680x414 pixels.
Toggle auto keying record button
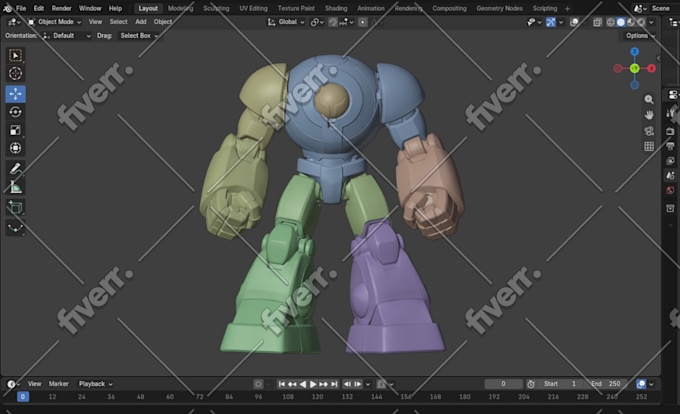coord(258,384)
